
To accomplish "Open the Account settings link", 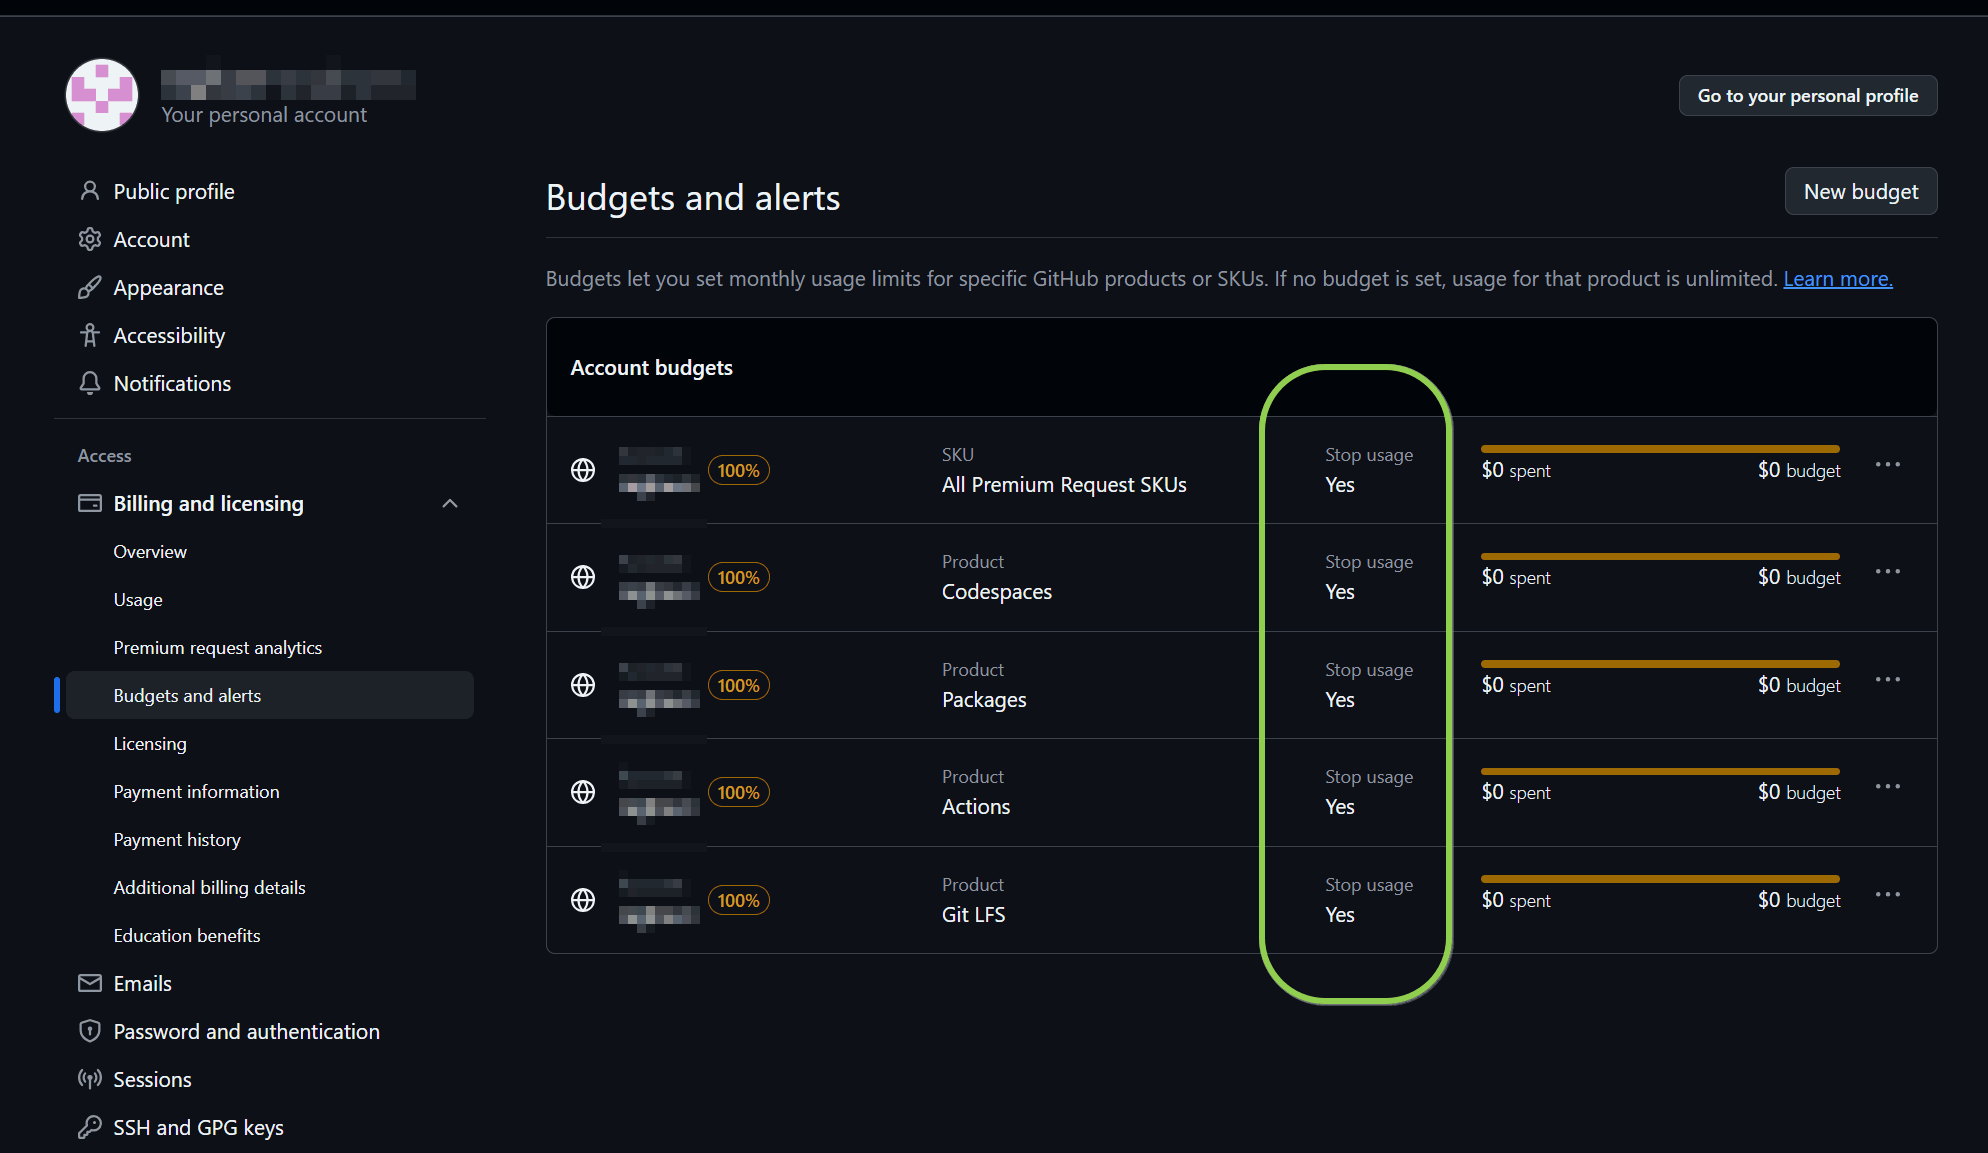I will click(151, 239).
